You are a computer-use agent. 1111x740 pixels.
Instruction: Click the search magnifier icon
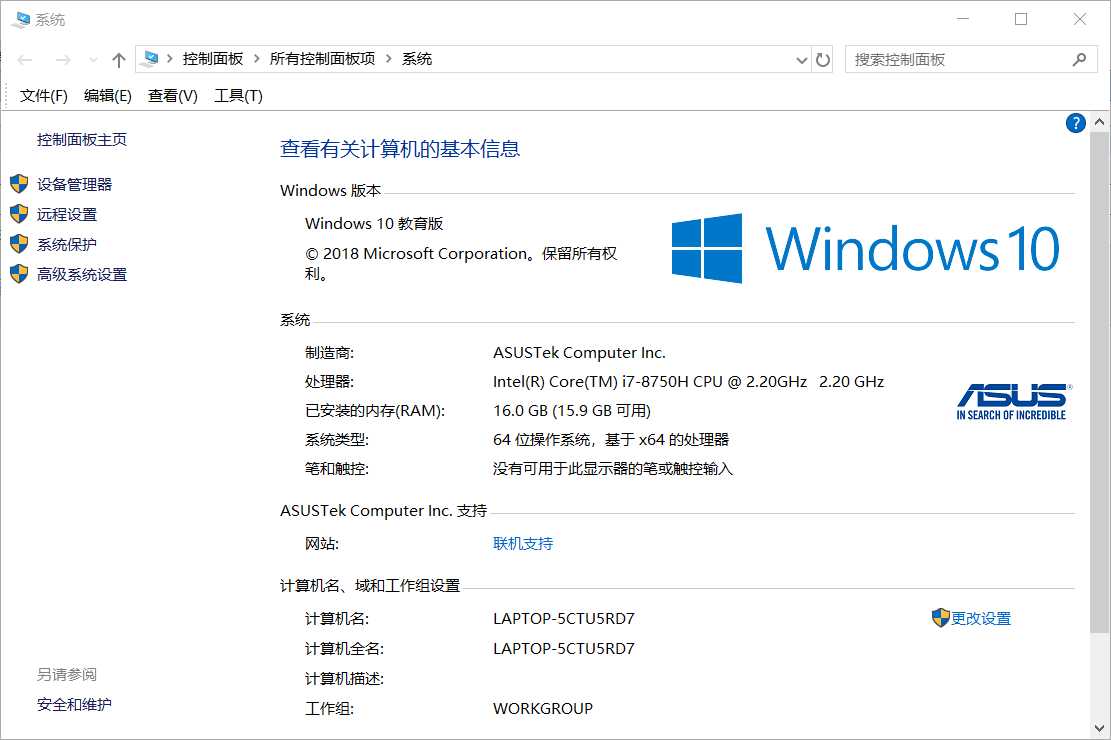coord(1079,60)
